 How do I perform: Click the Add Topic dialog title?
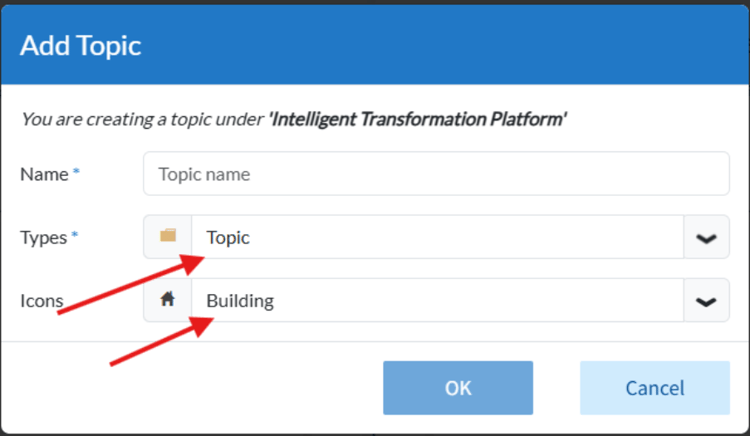pos(81,45)
